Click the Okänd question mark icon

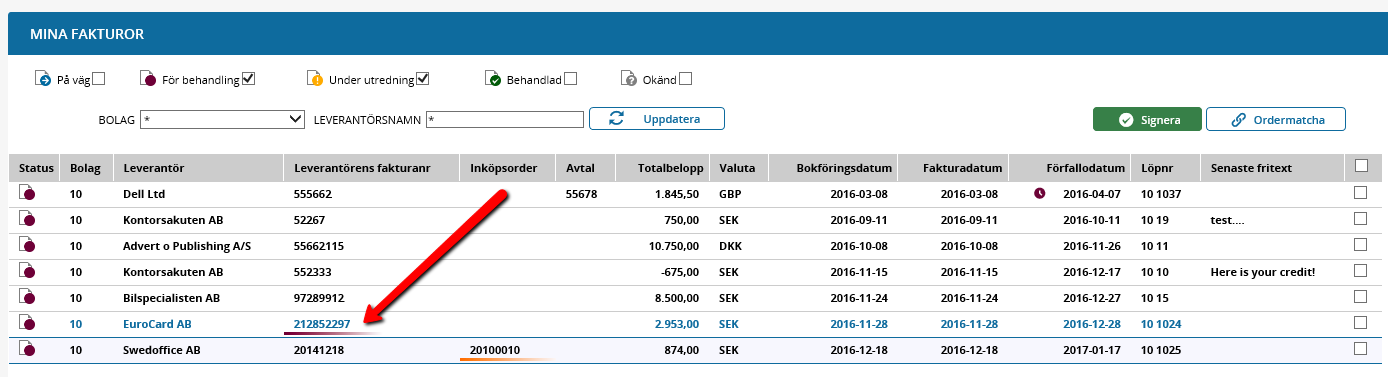pos(629,78)
